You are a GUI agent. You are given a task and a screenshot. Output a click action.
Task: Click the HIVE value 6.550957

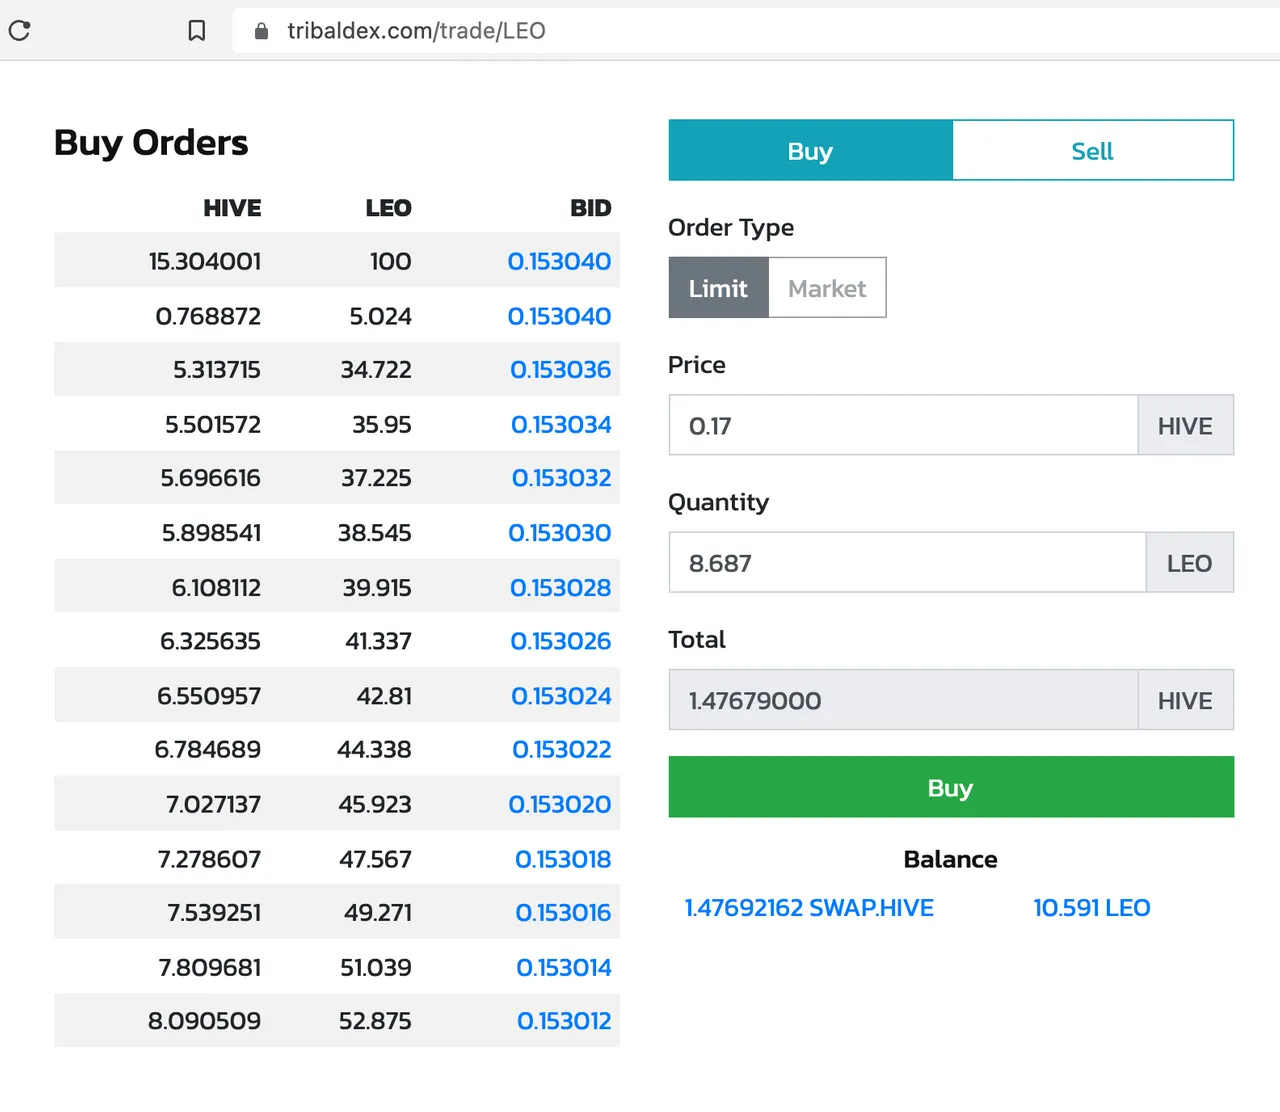coord(209,696)
